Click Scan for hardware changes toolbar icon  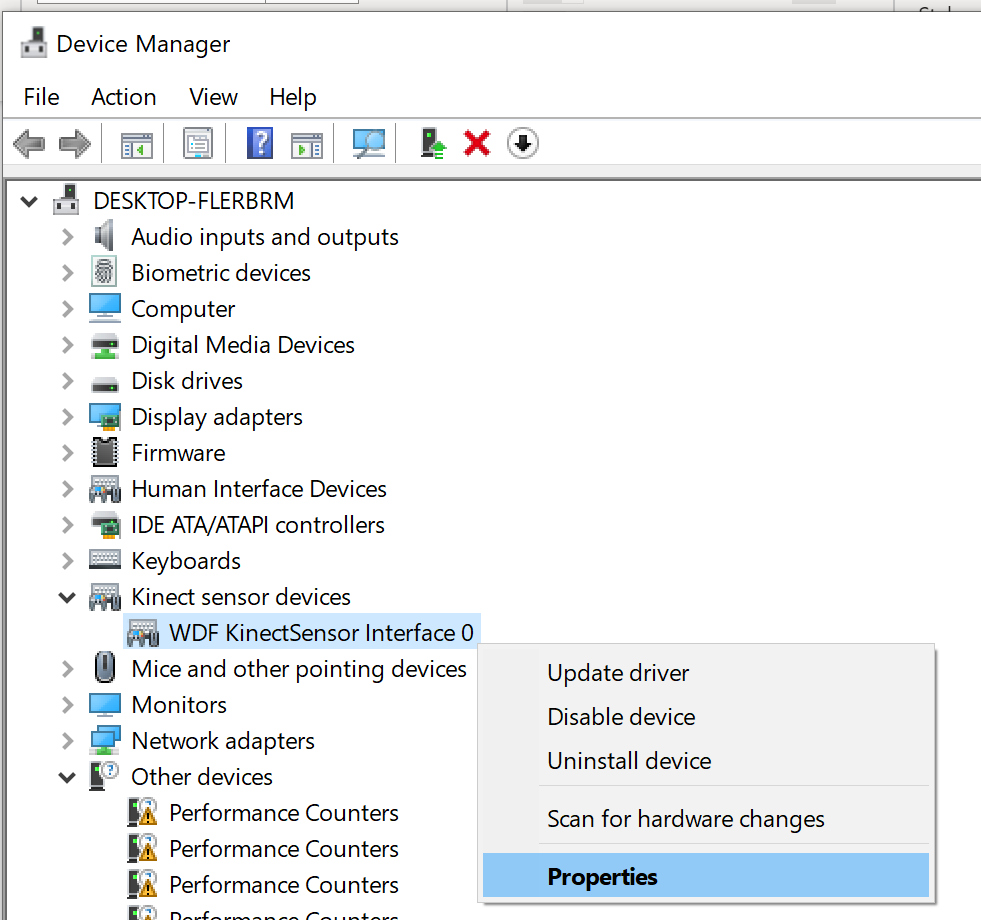point(369,143)
